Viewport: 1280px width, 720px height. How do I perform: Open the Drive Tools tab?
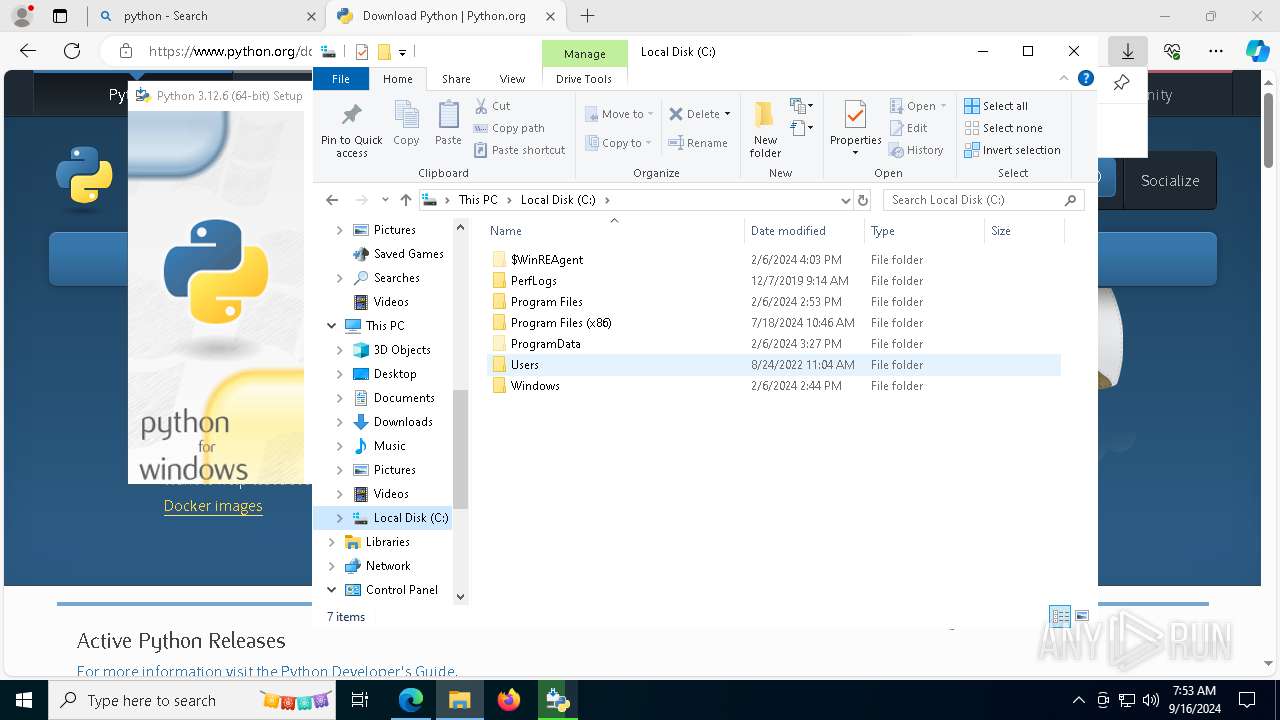pyautogui.click(x=584, y=79)
